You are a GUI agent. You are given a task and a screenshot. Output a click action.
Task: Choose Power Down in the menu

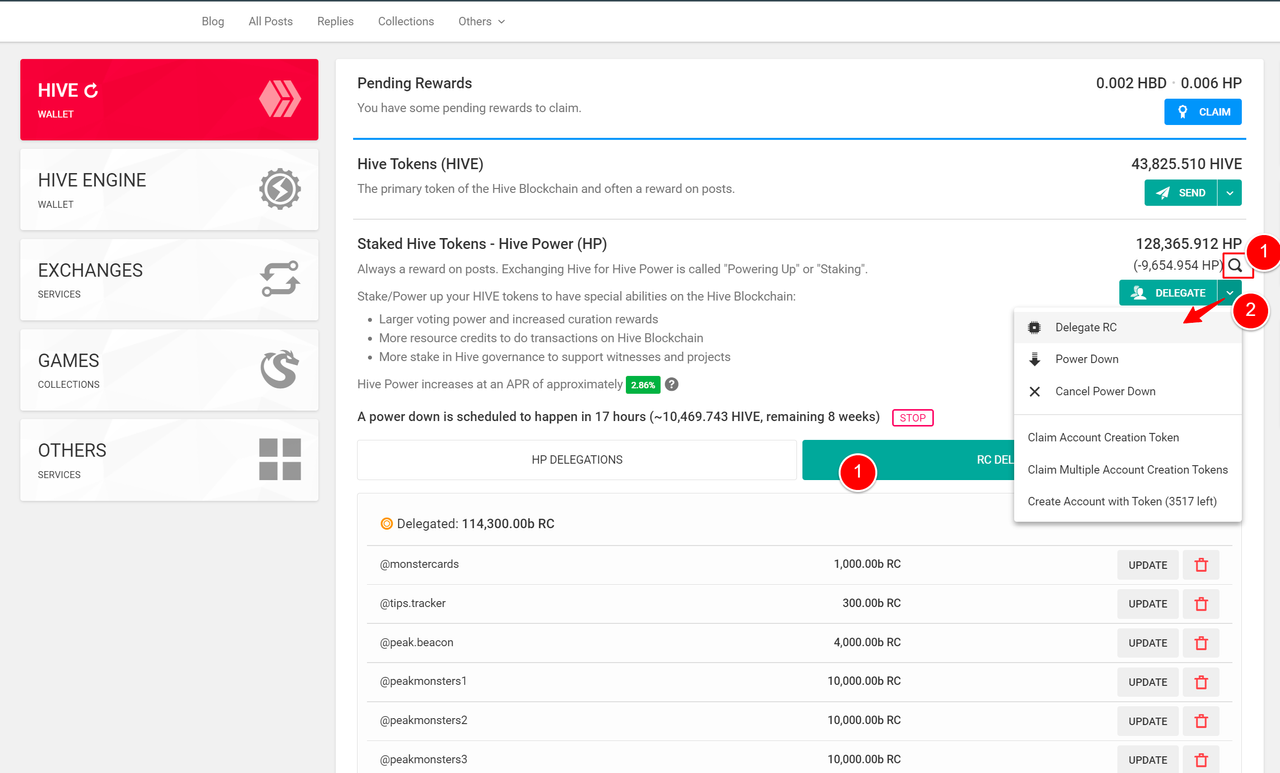(x=1128, y=359)
